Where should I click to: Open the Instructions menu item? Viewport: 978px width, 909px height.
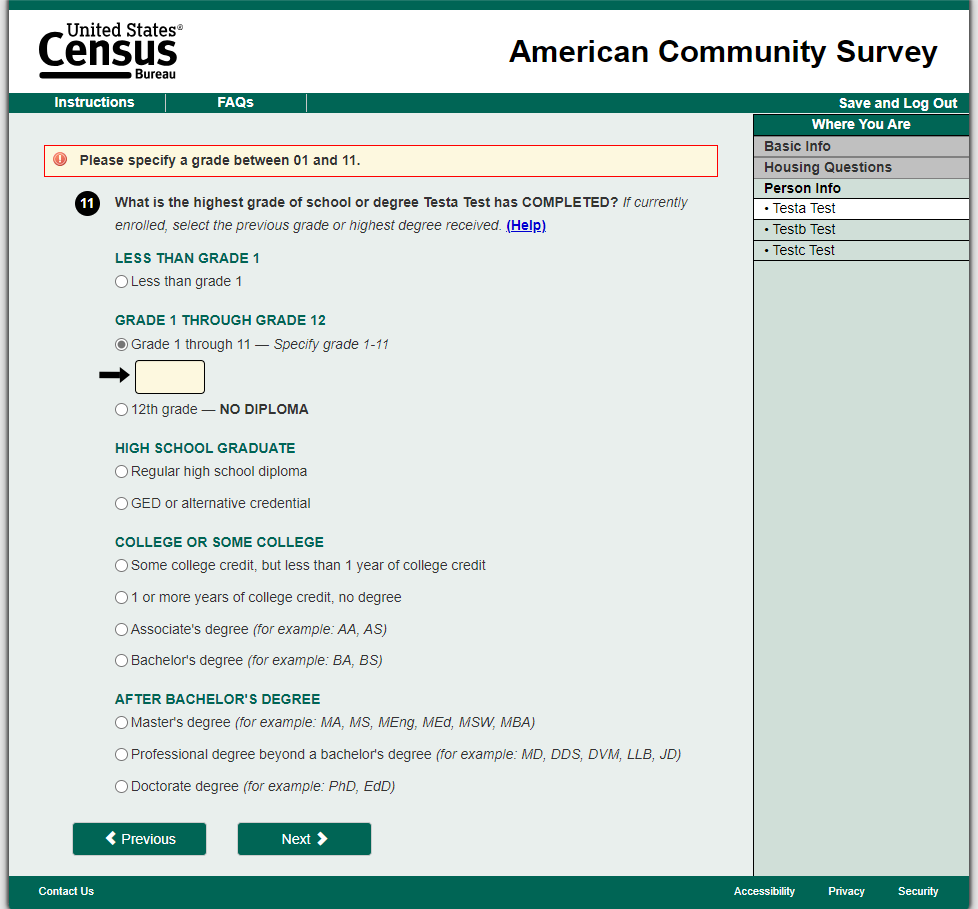[x=94, y=103]
